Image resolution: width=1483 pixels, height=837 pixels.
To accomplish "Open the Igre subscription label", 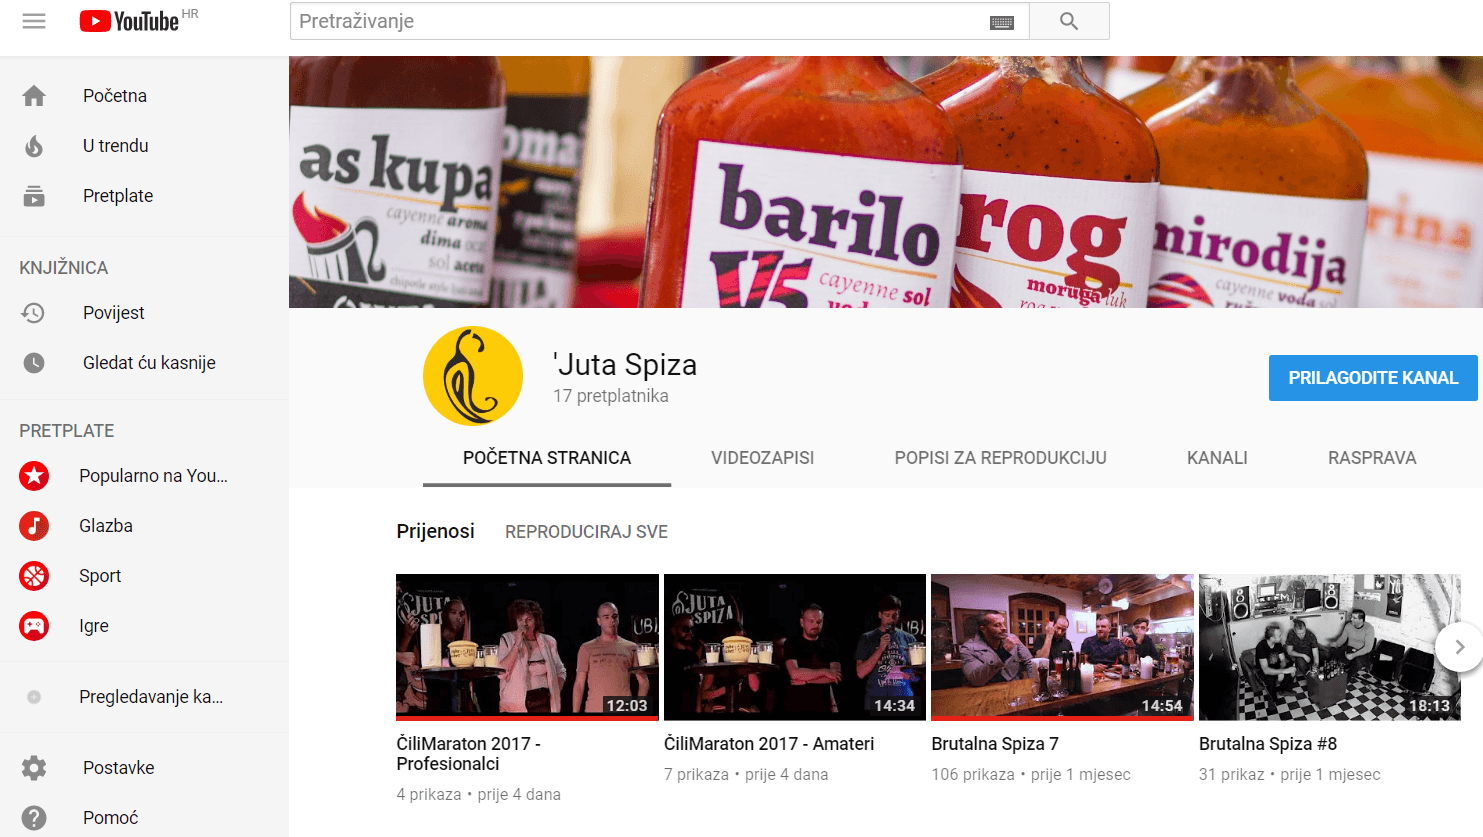I will [94, 626].
